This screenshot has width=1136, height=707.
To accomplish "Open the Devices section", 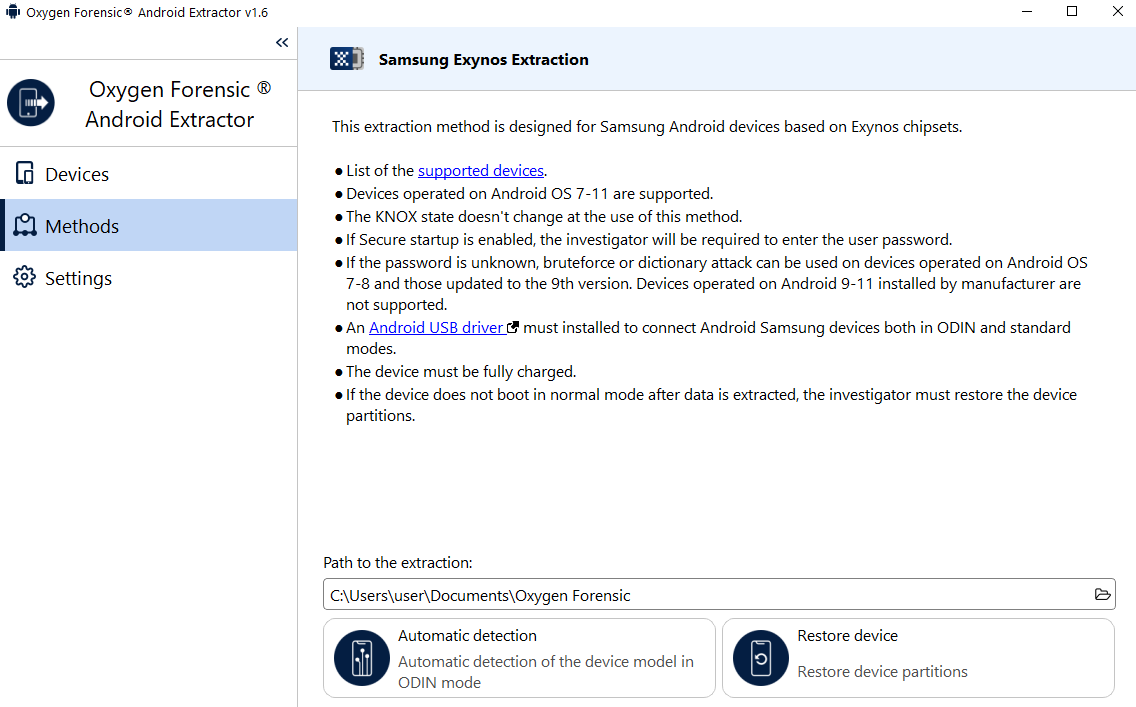I will [149, 174].
